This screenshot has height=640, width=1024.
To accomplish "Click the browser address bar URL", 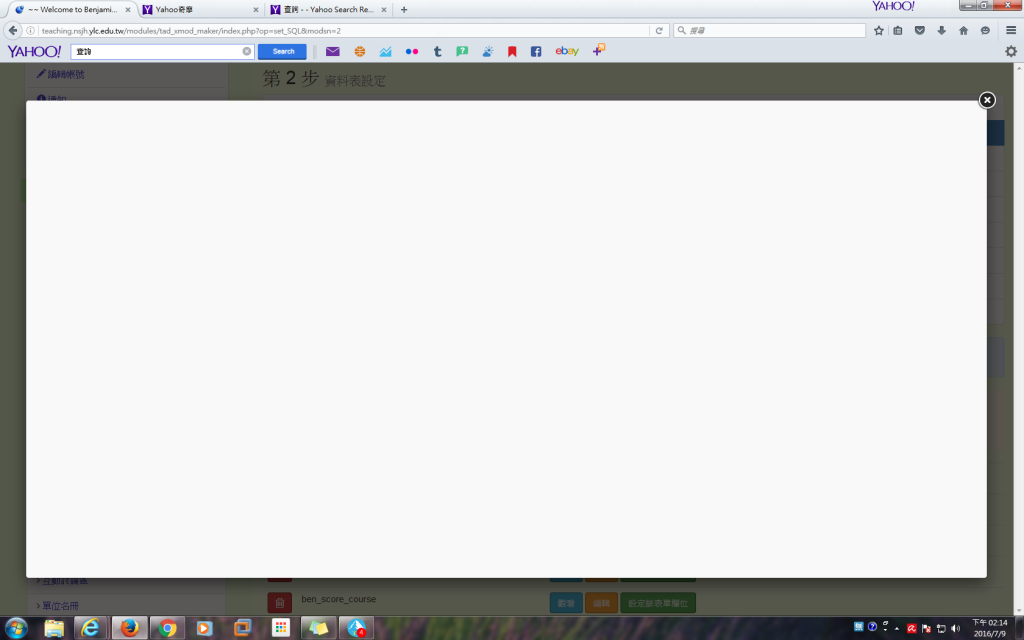I will pyautogui.click(x=191, y=31).
